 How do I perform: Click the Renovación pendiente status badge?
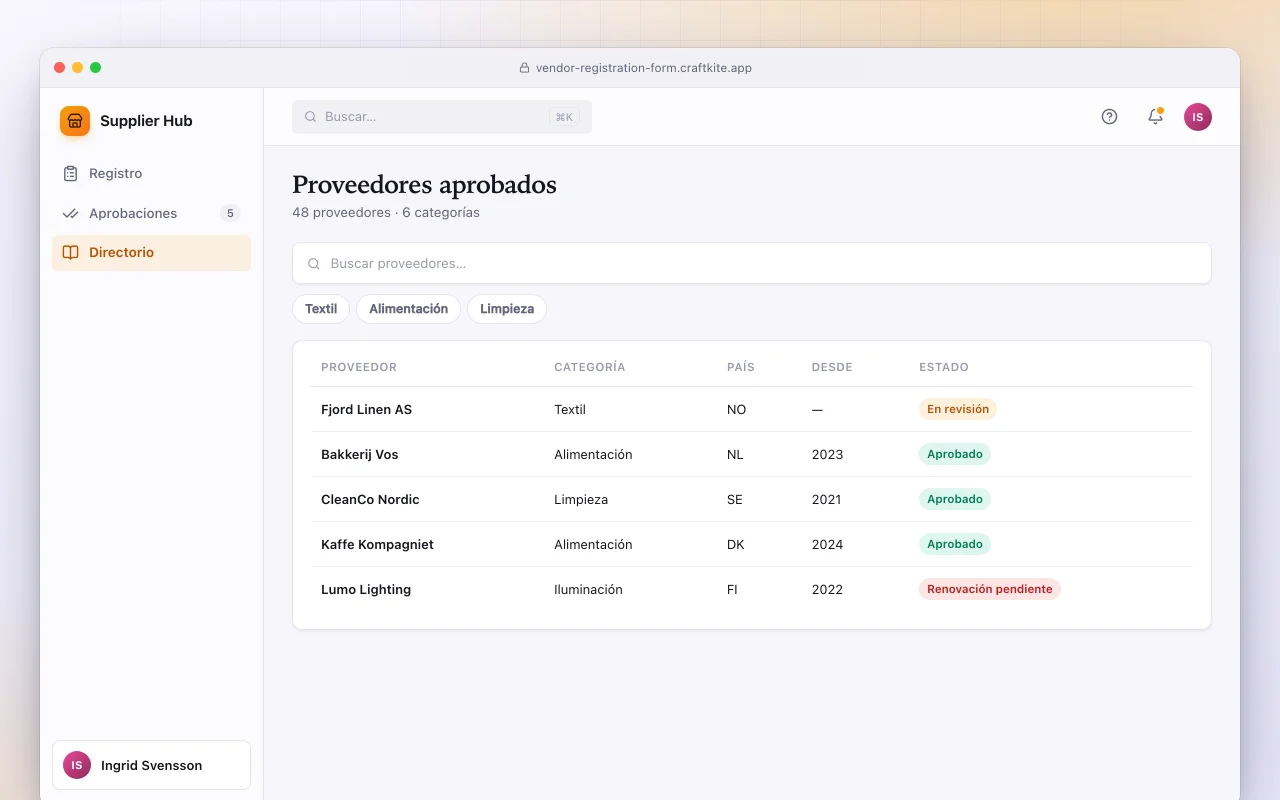[x=990, y=589]
